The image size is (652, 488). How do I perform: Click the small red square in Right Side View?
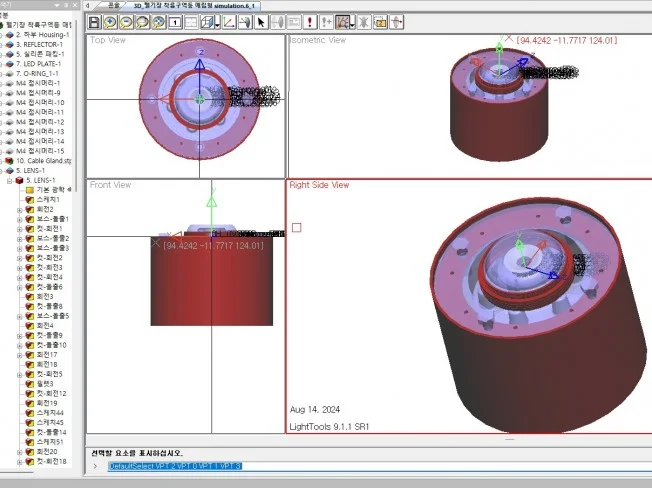point(296,227)
